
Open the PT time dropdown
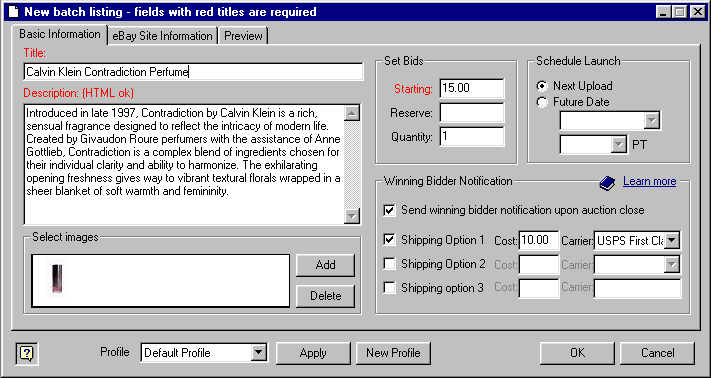[618, 145]
